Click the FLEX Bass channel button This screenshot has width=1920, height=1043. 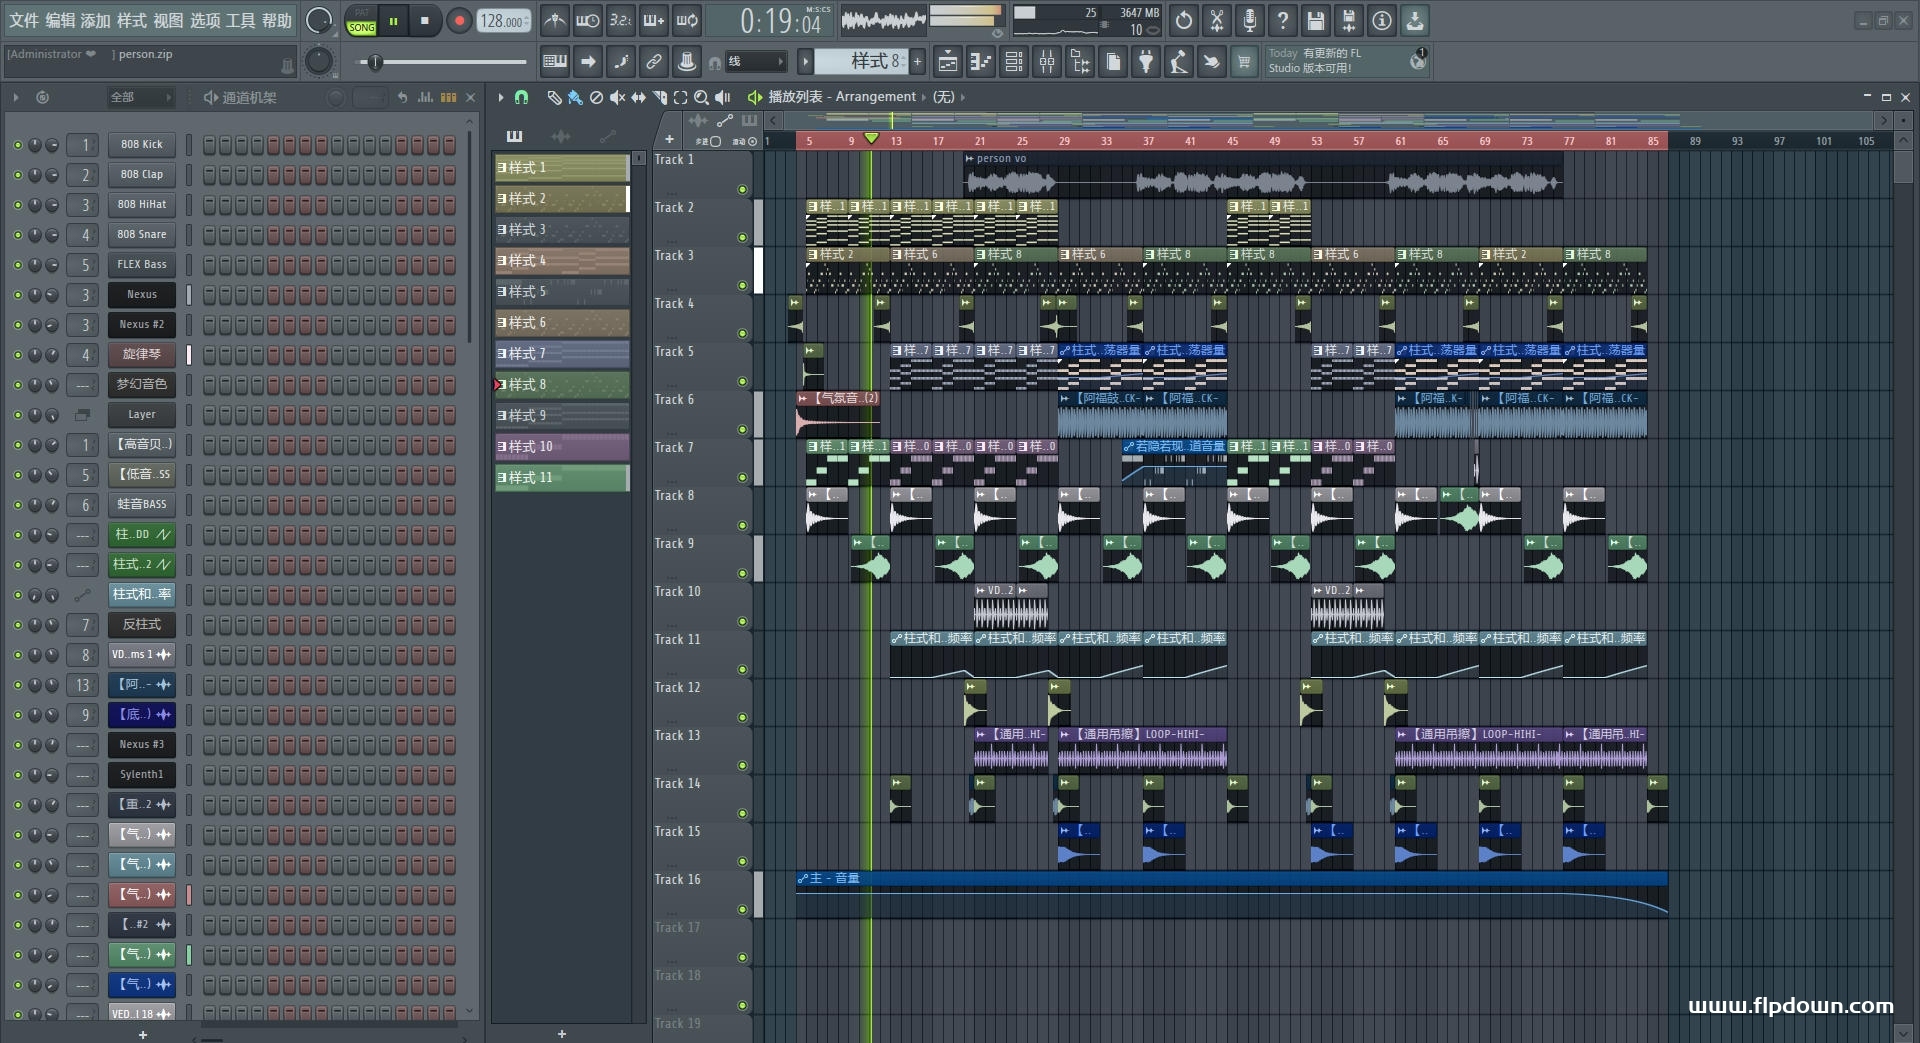pos(141,265)
